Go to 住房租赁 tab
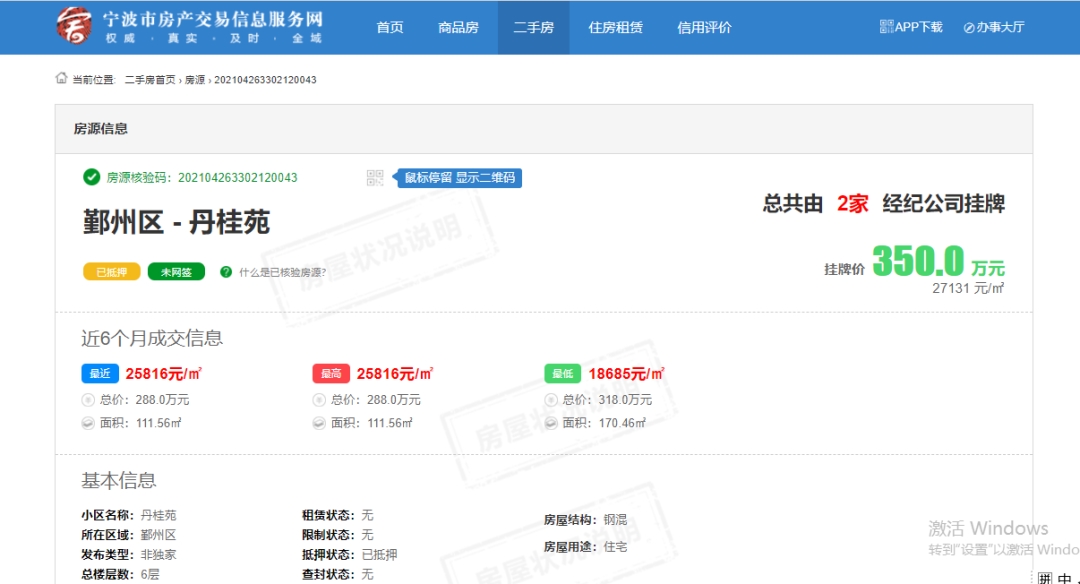This screenshot has height=584, width=1080. [x=615, y=28]
